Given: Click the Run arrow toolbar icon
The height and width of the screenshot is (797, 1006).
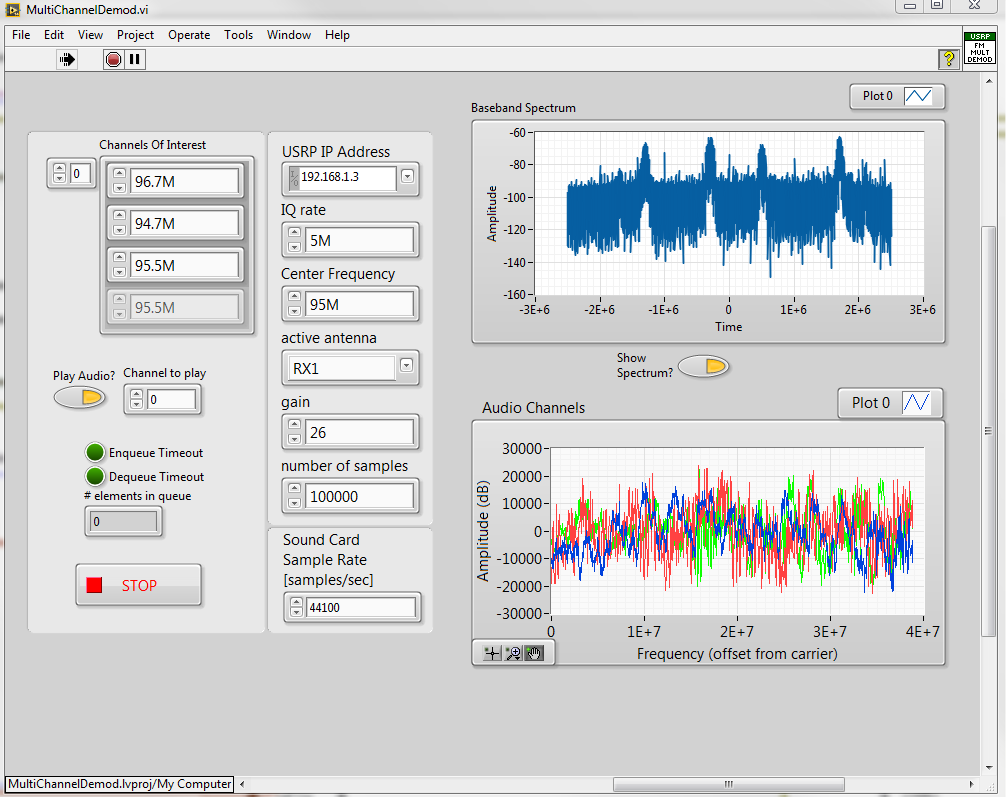Looking at the screenshot, I should tap(67, 60).
